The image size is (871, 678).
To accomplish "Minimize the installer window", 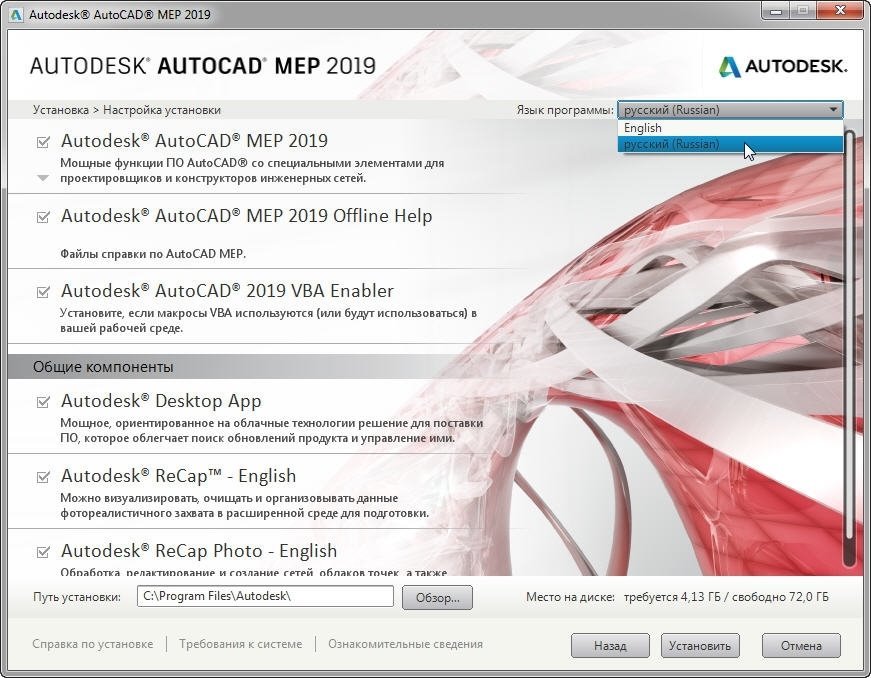I will click(776, 11).
